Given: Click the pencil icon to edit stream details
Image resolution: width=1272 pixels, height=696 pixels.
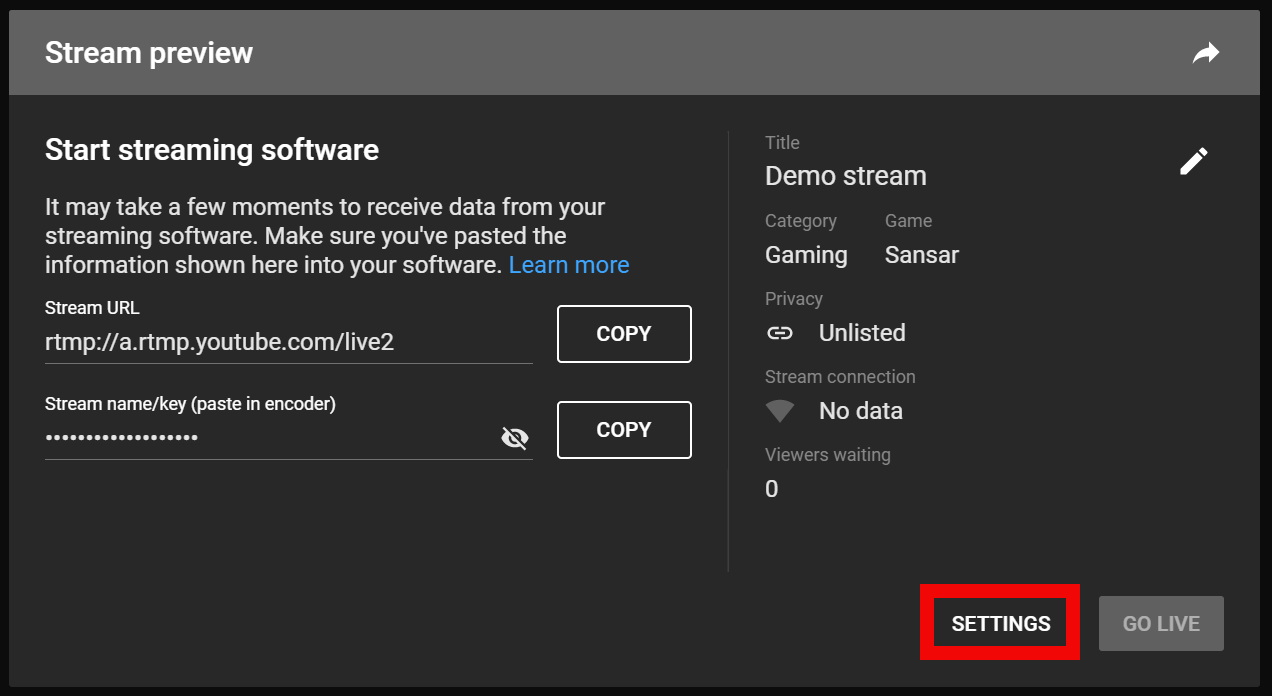Looking at the screenshot, I should coord(1193,161).
